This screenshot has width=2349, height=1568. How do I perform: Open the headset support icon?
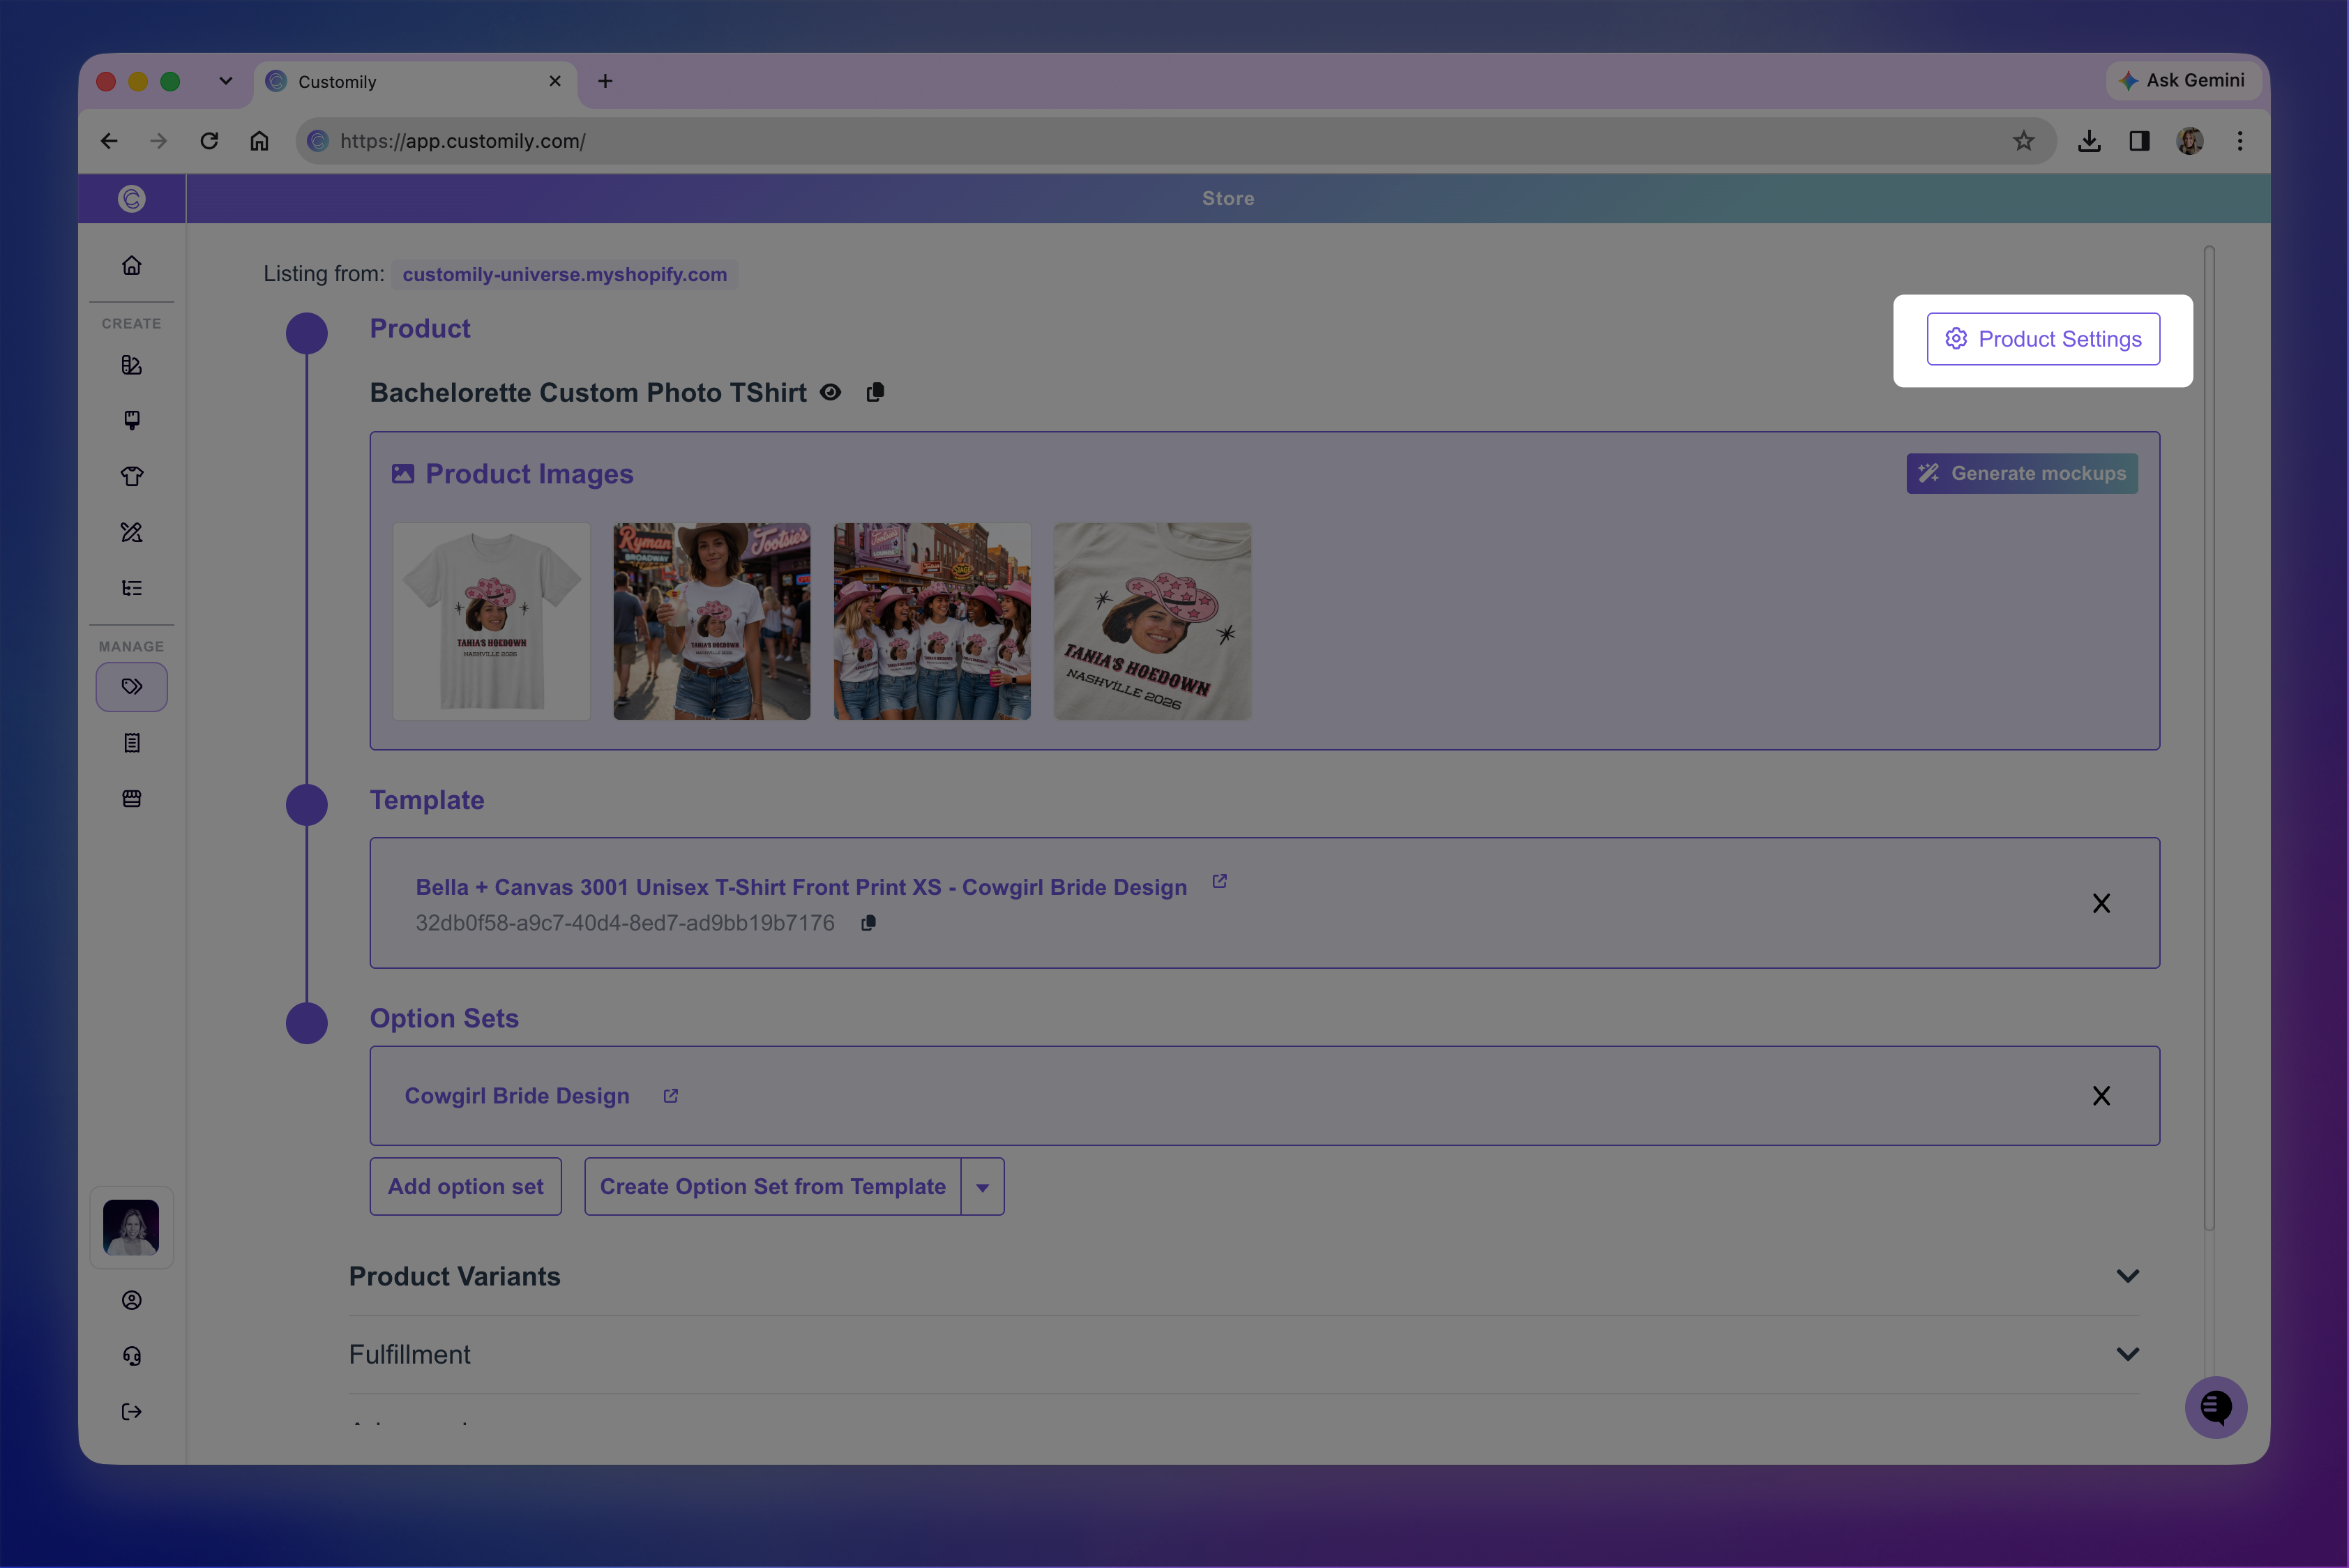point(131,1356)
